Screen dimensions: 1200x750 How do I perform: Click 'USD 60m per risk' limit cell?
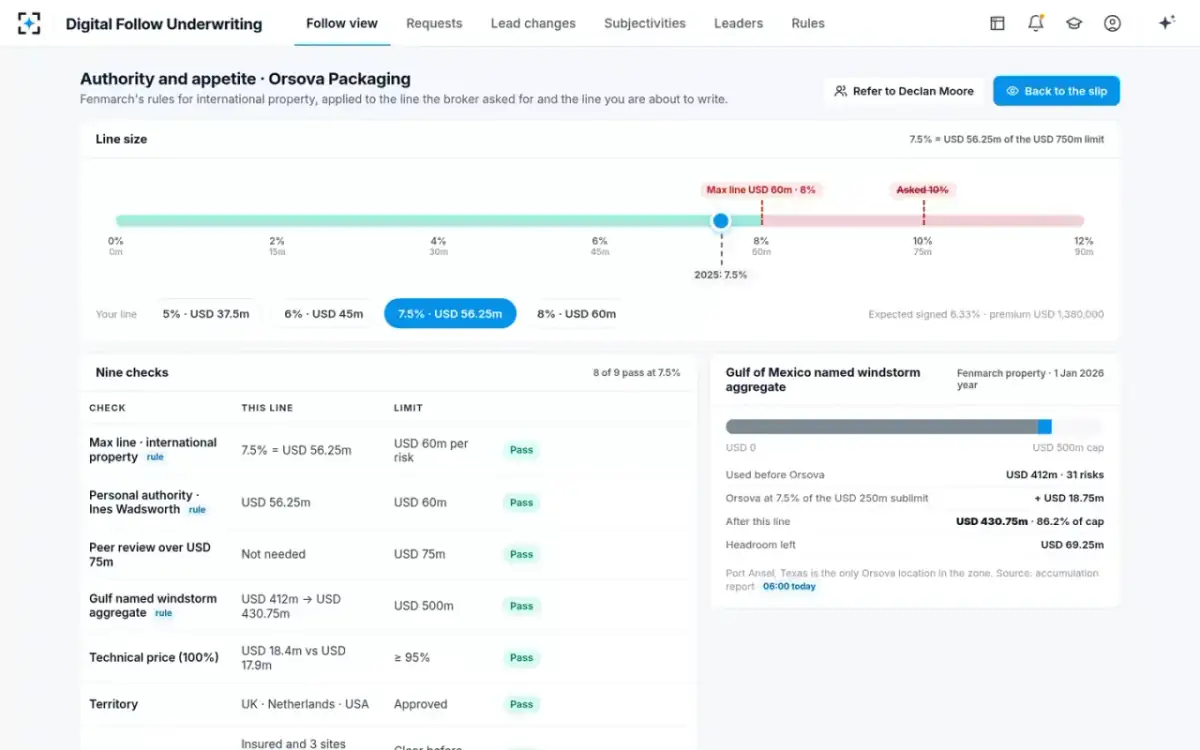point(431,450)
